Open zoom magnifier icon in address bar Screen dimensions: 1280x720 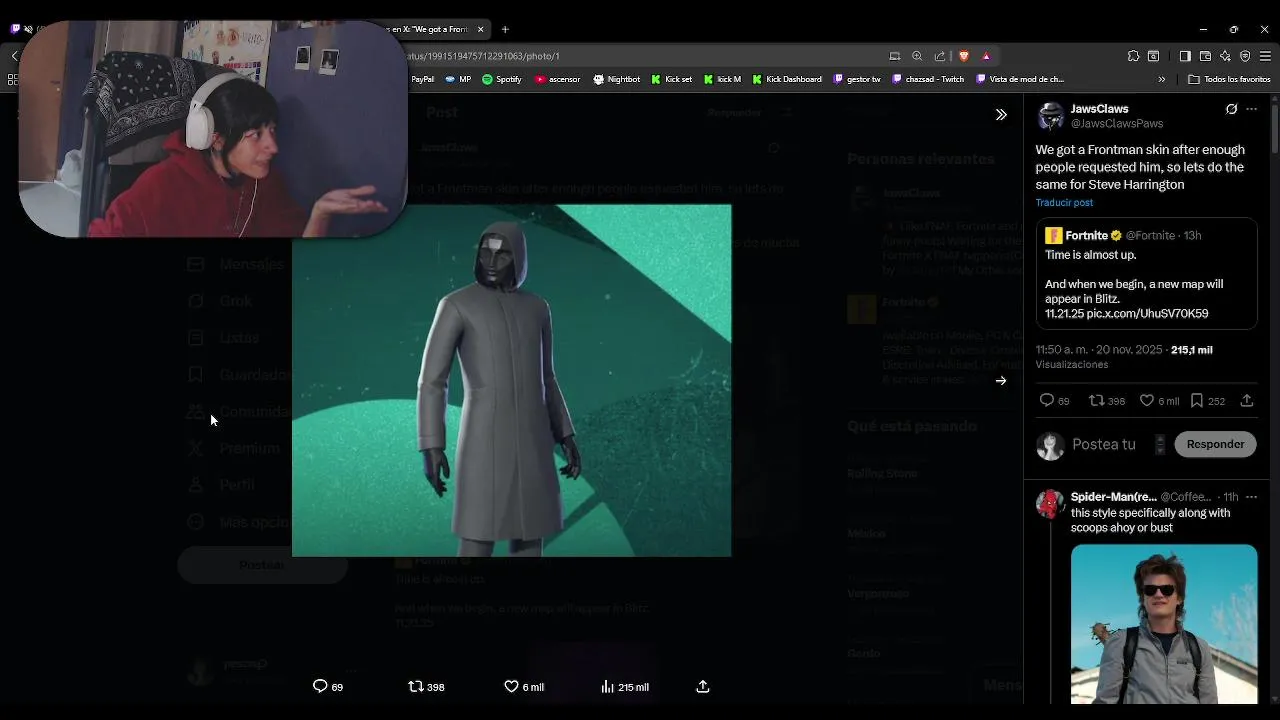917,56
